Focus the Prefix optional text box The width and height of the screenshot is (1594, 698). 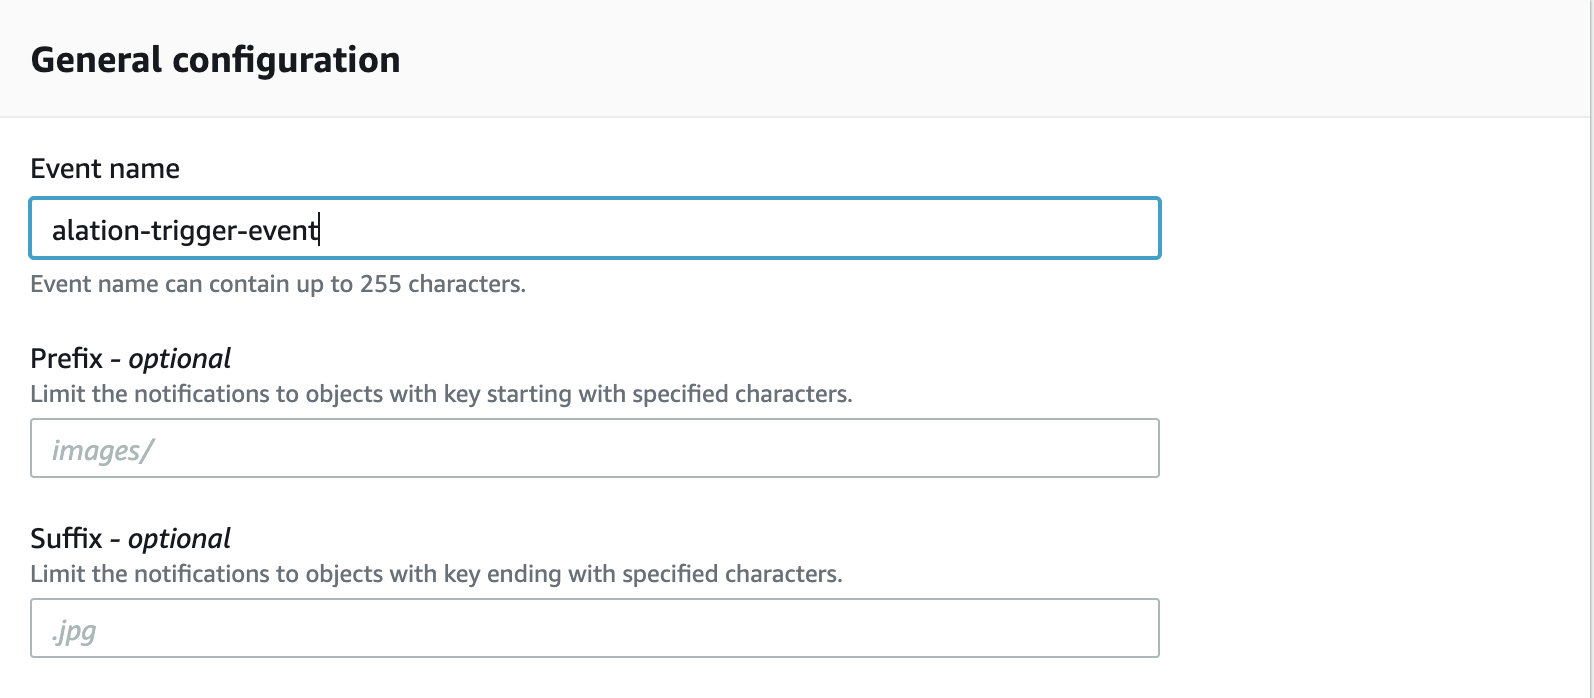595,448
